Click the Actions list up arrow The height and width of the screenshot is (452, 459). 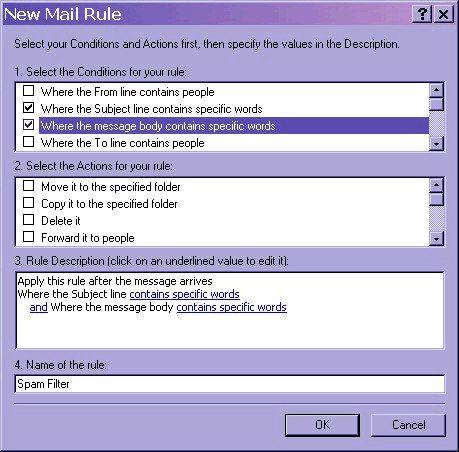[x=436, y=185]
